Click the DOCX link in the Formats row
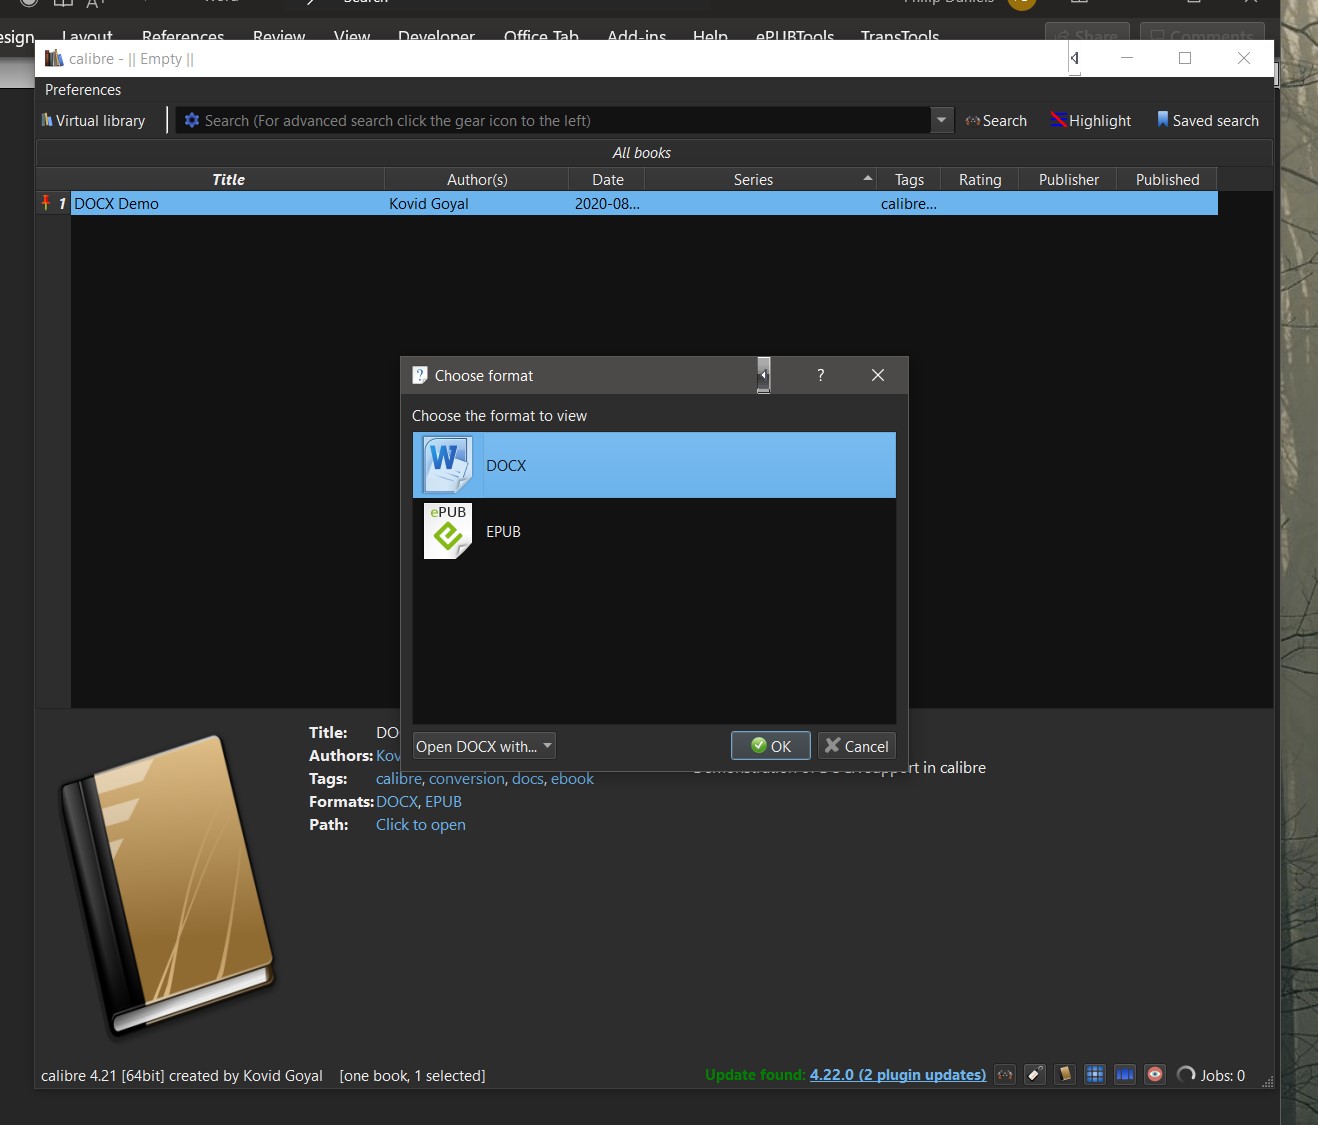The width and height of the screenshot is (1318, 1125). (397, 802)
